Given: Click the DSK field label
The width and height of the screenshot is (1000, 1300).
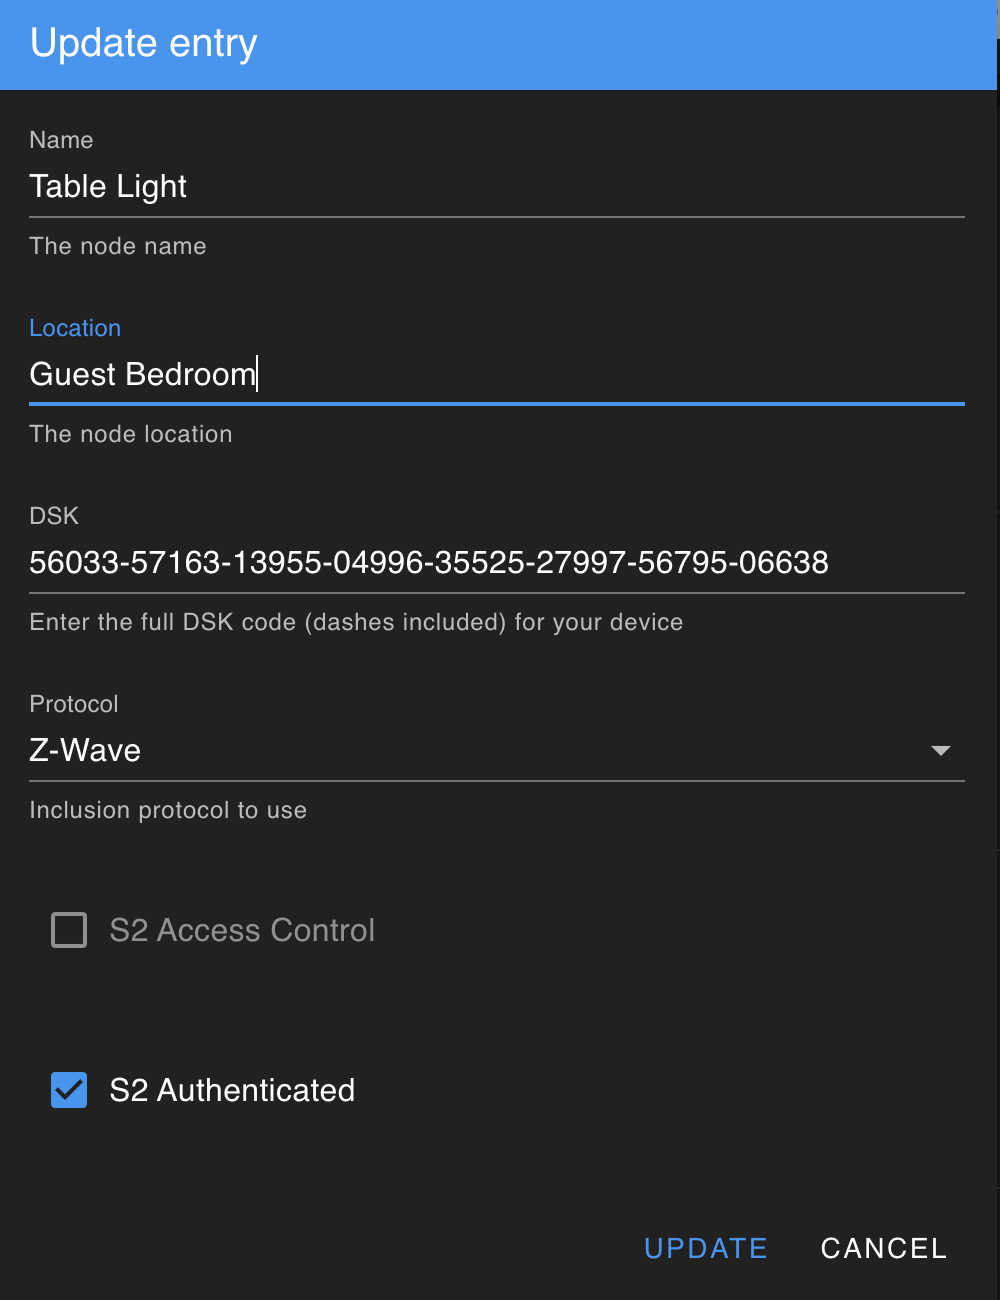Looking at the screenshot, I should [54, 516].
